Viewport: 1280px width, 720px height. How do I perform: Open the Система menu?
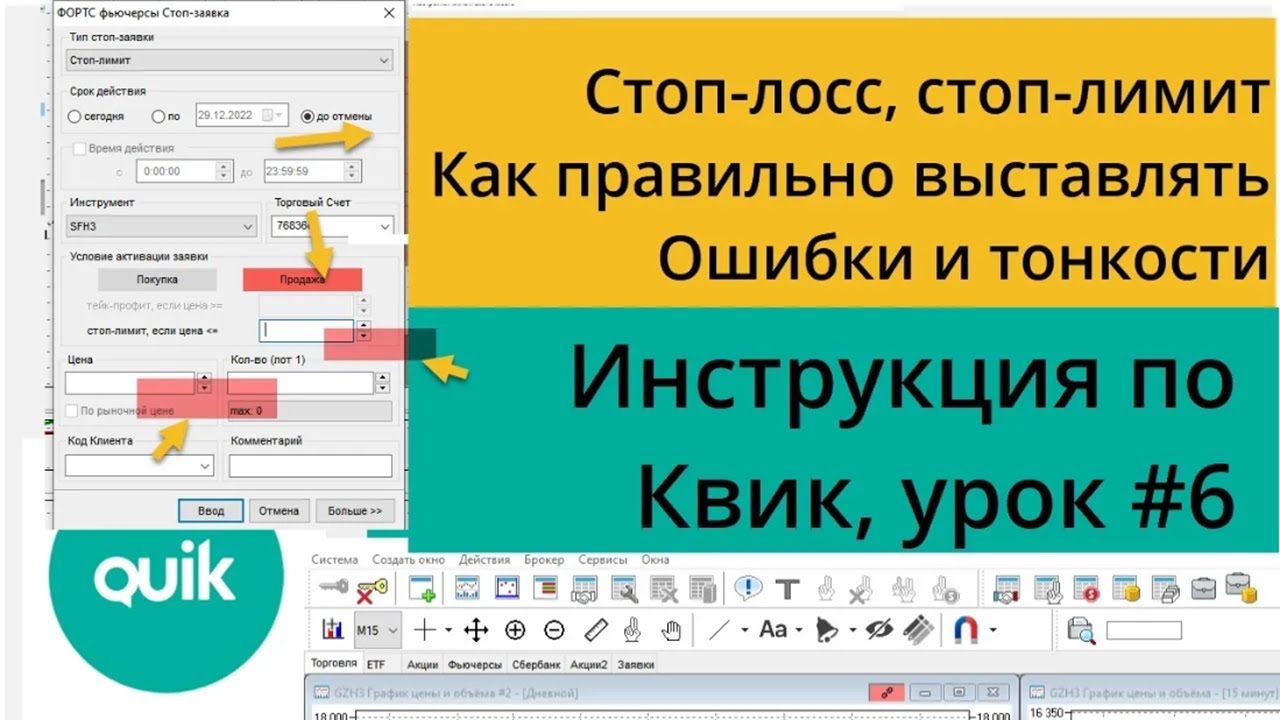(x=334, y=560)
